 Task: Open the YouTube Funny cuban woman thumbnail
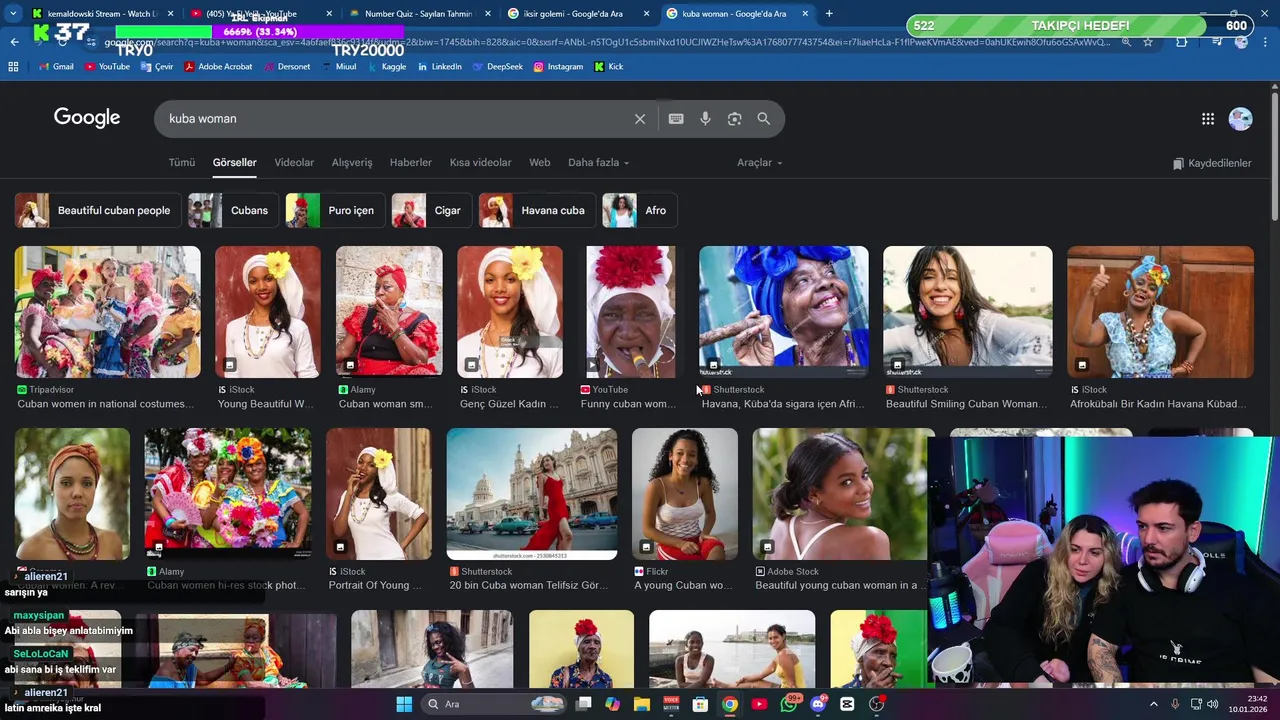coord(631,312)
